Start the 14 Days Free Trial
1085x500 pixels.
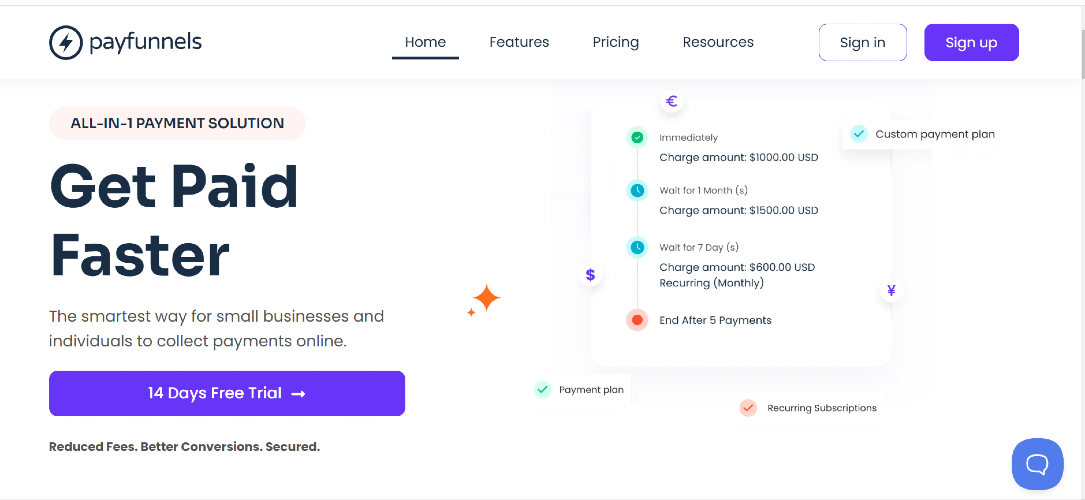(227, 393)
